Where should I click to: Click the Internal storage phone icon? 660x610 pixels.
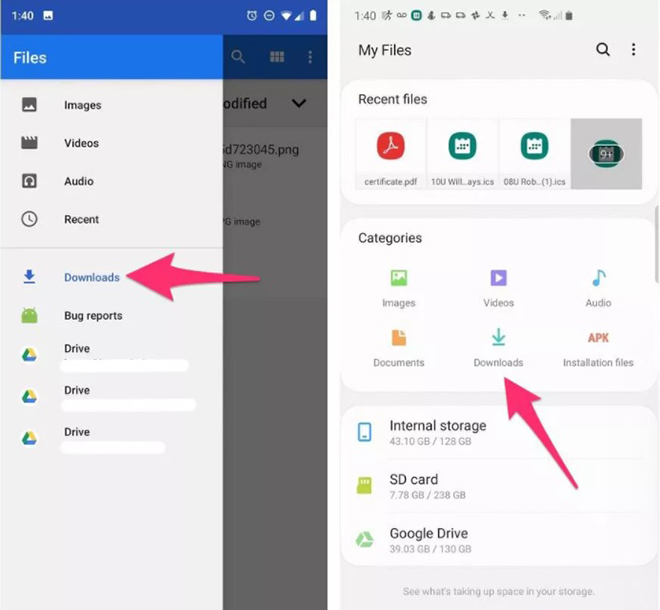pos(365,432)
